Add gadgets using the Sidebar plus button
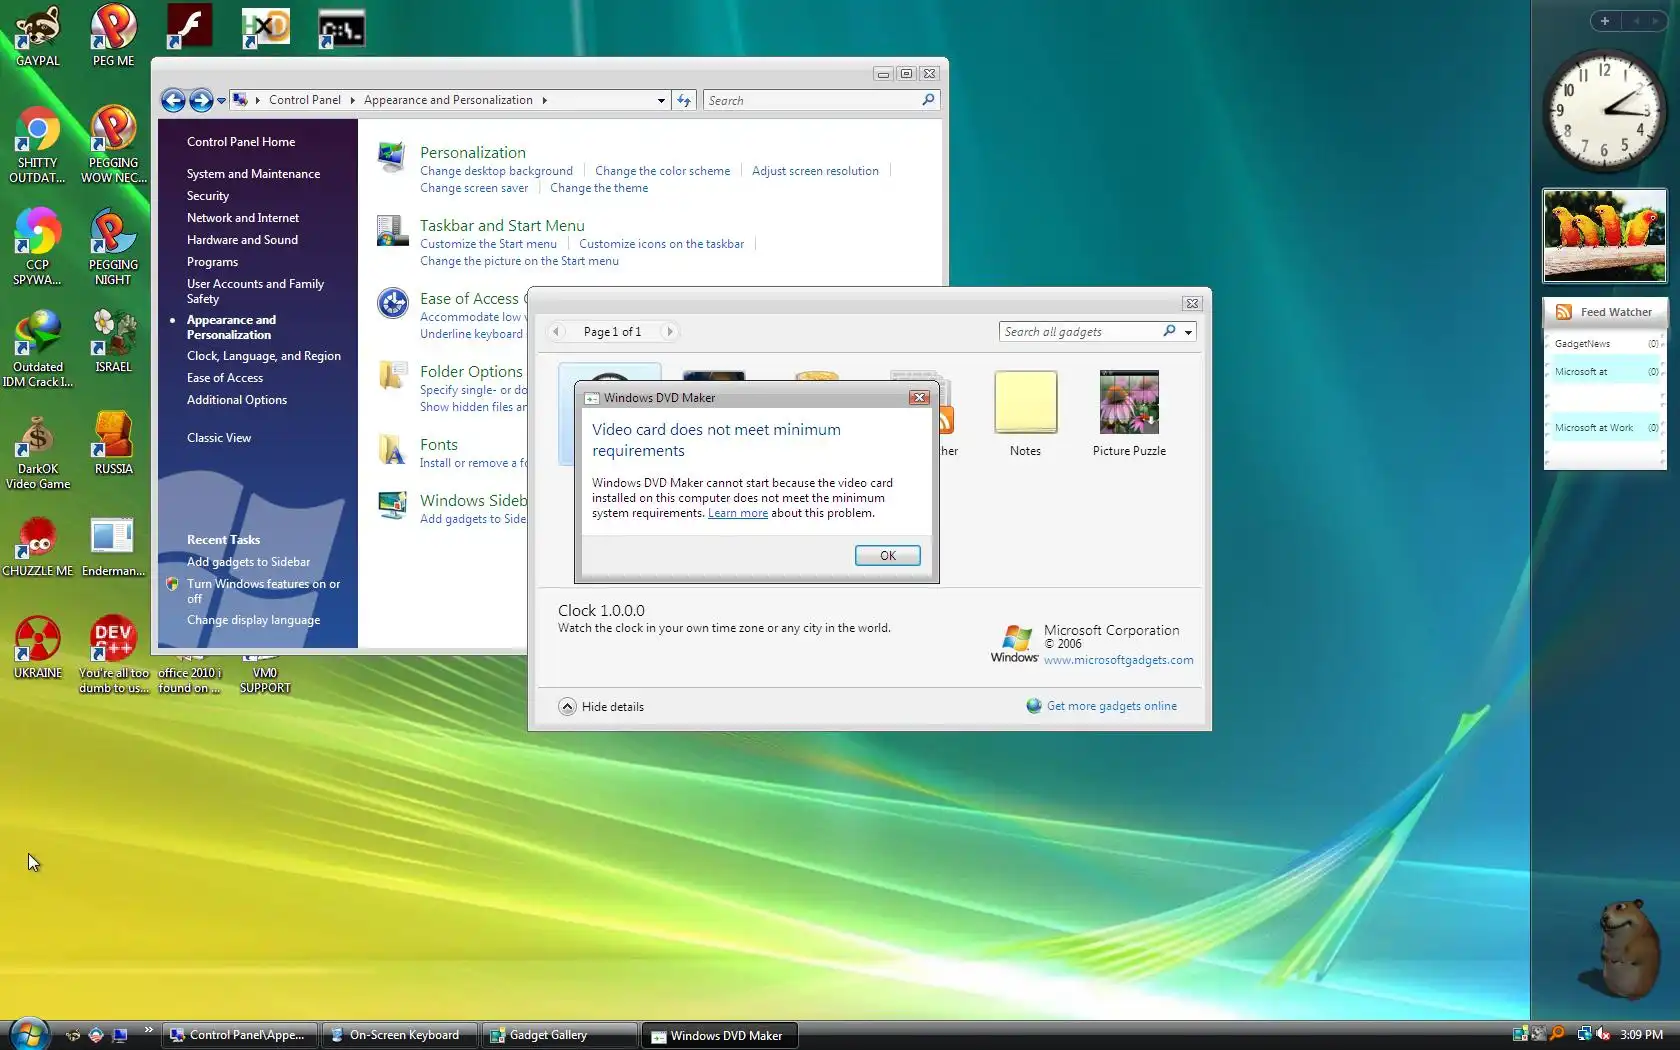This screenshot has width=1680, height=1050. pos(1605,21)
